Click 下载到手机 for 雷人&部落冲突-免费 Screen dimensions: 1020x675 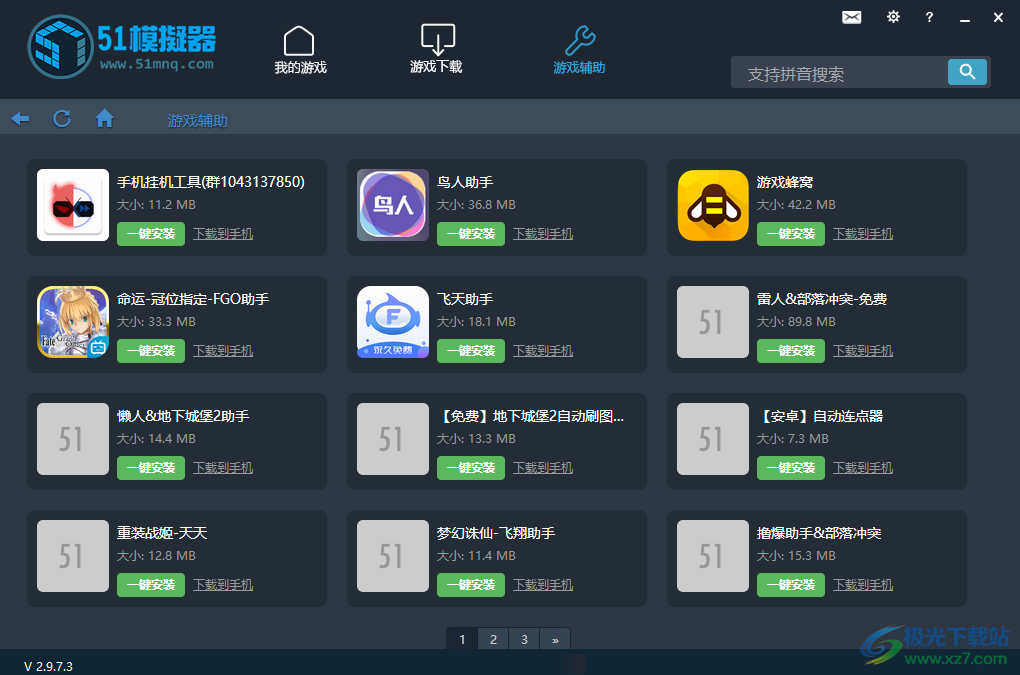[863, 351]
